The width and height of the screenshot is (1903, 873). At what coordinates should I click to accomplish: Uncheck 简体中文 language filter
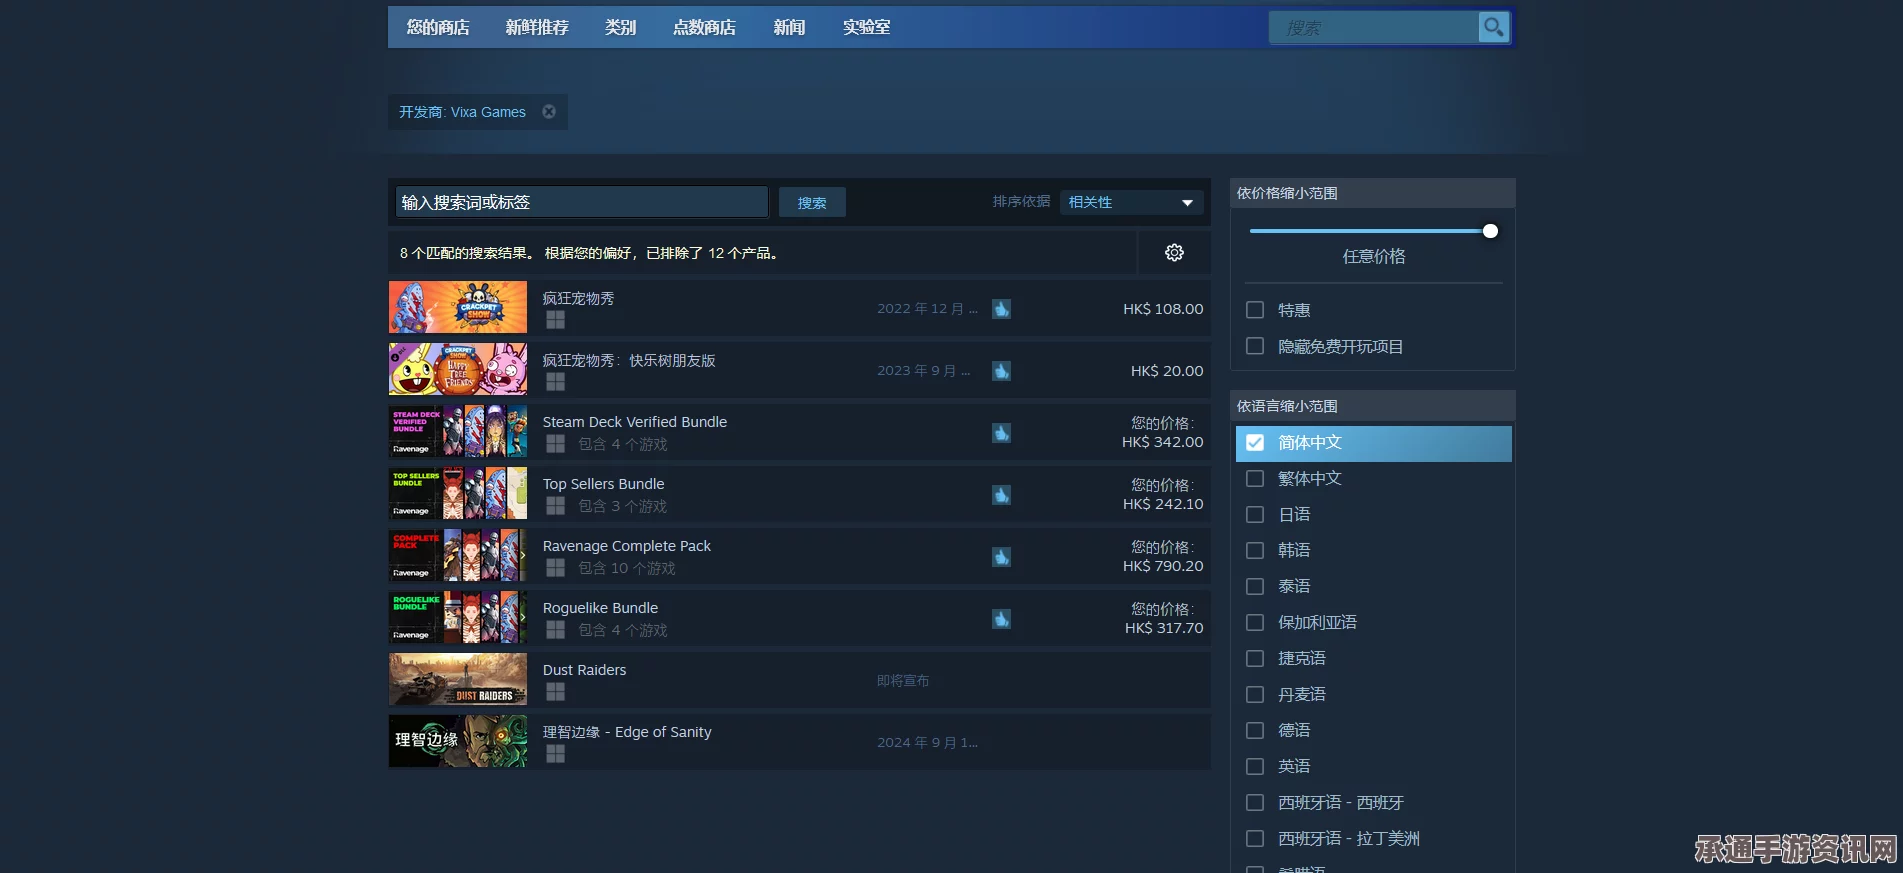pyautogui.click(x=1255, y=442)
